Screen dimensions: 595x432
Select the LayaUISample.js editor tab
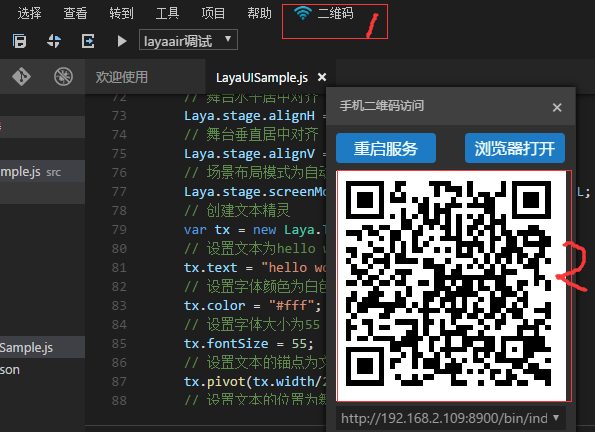pos(262,77)
